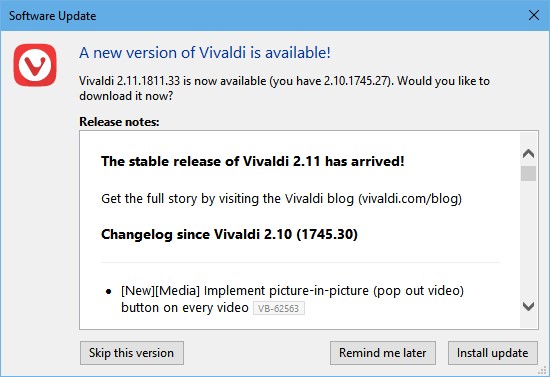Click the release notes scrollbar thumb
The image size is (550, 377).
[528, 173]
